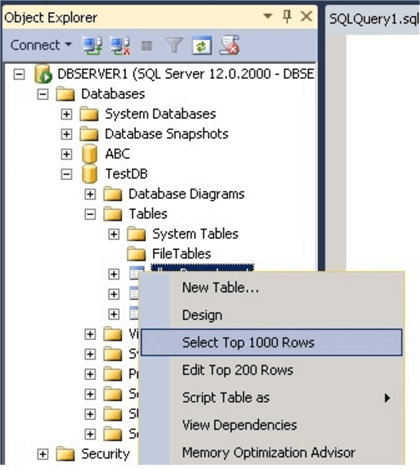Select the System Tables label
This screenshot has height=470, width=420.
tap(195, 234)
